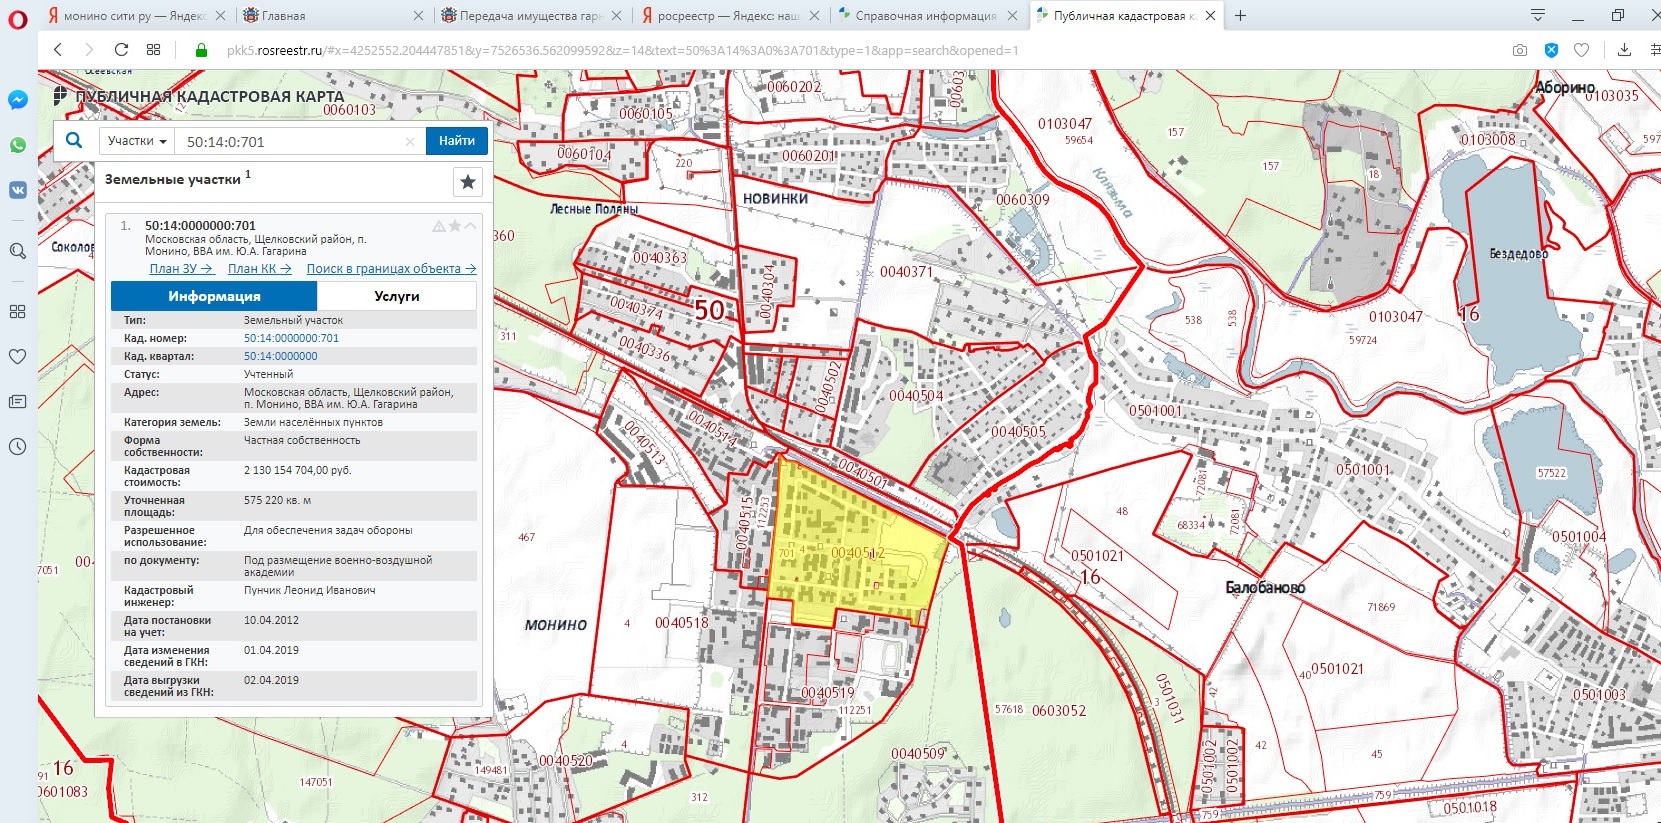Toggle favorite star on parcel 50:14:0000000:701

[455, 226]
